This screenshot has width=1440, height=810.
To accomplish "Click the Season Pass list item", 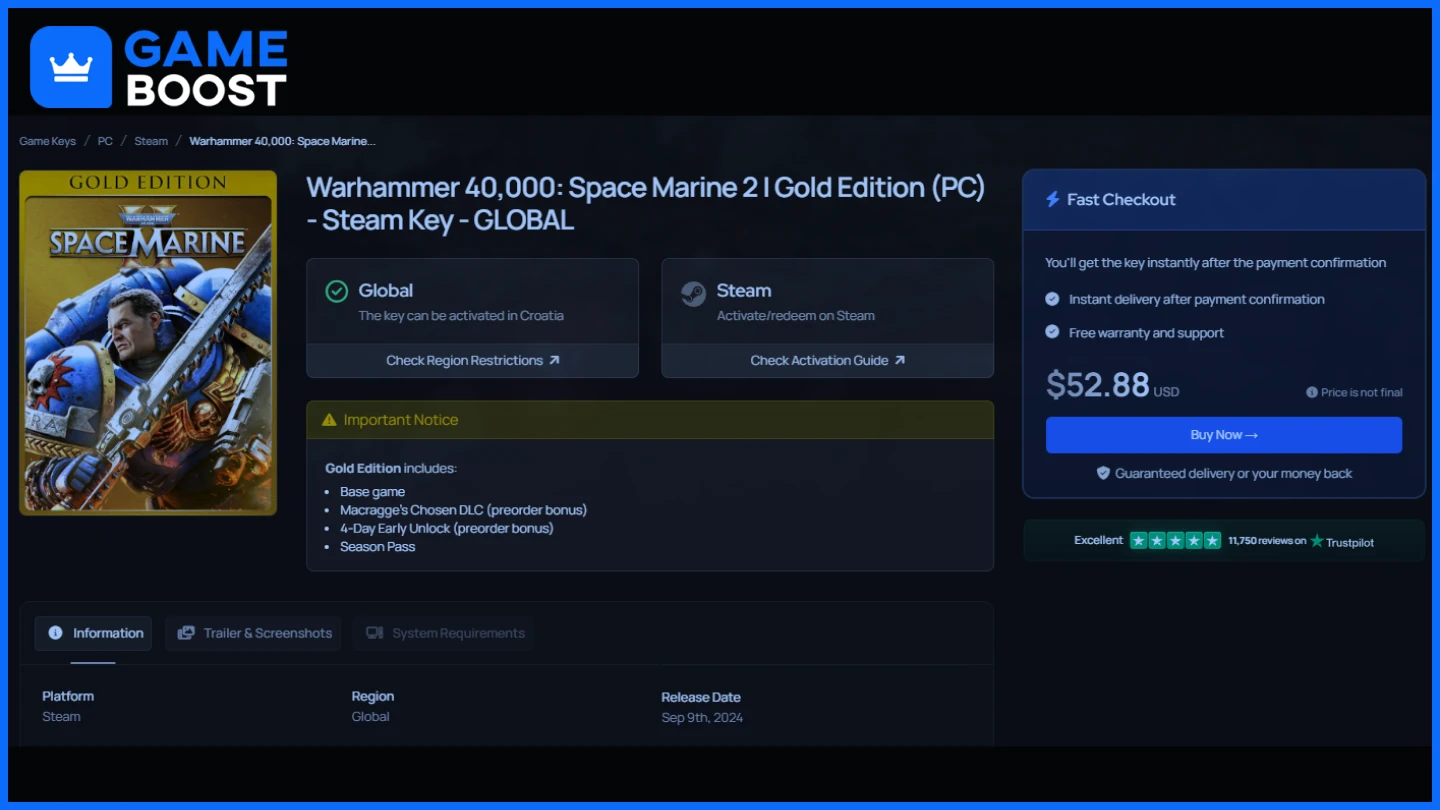I will [x=377, y=546].
